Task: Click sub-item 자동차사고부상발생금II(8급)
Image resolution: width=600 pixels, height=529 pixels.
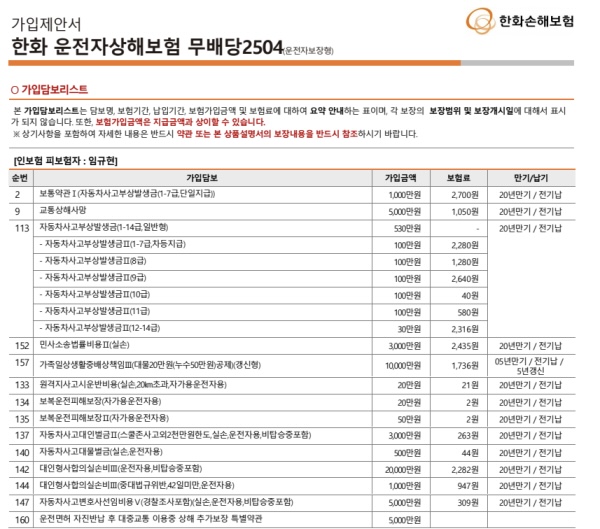Action: pos(93,261)
